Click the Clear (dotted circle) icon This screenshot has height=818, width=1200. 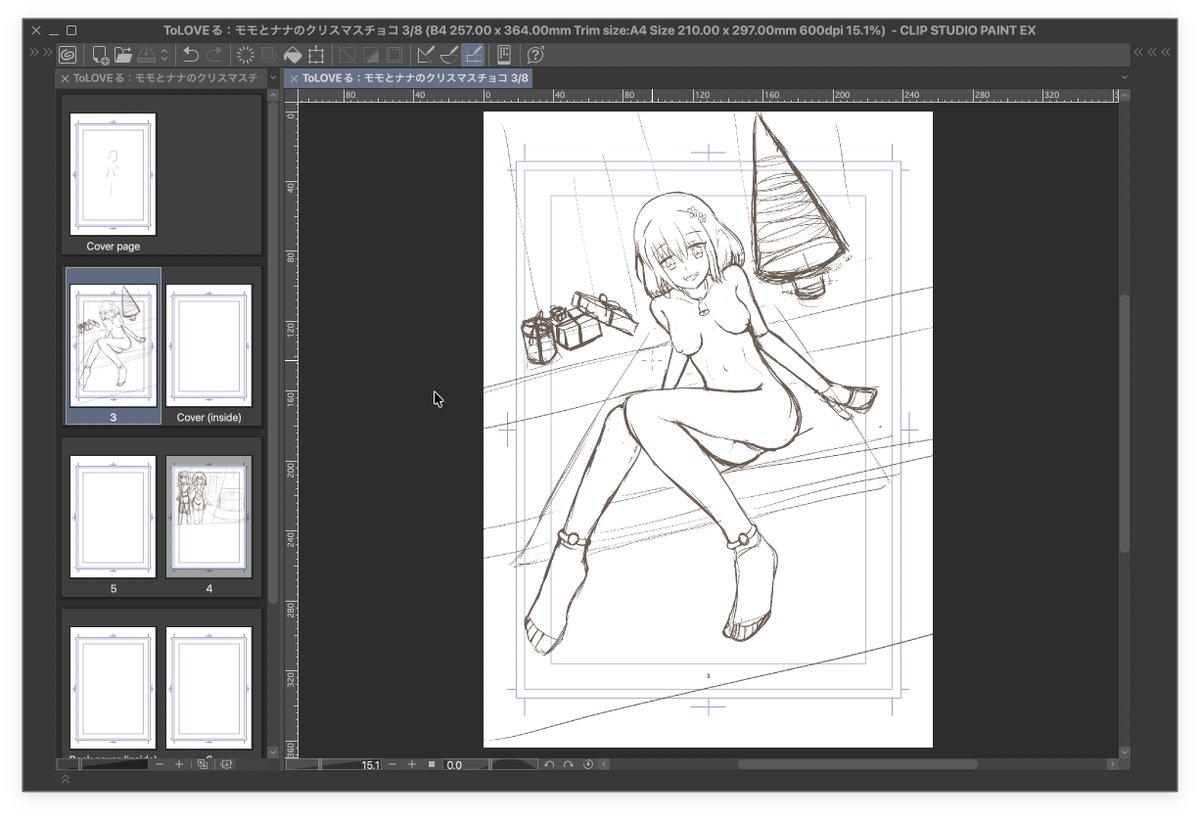tap(245, 55)
